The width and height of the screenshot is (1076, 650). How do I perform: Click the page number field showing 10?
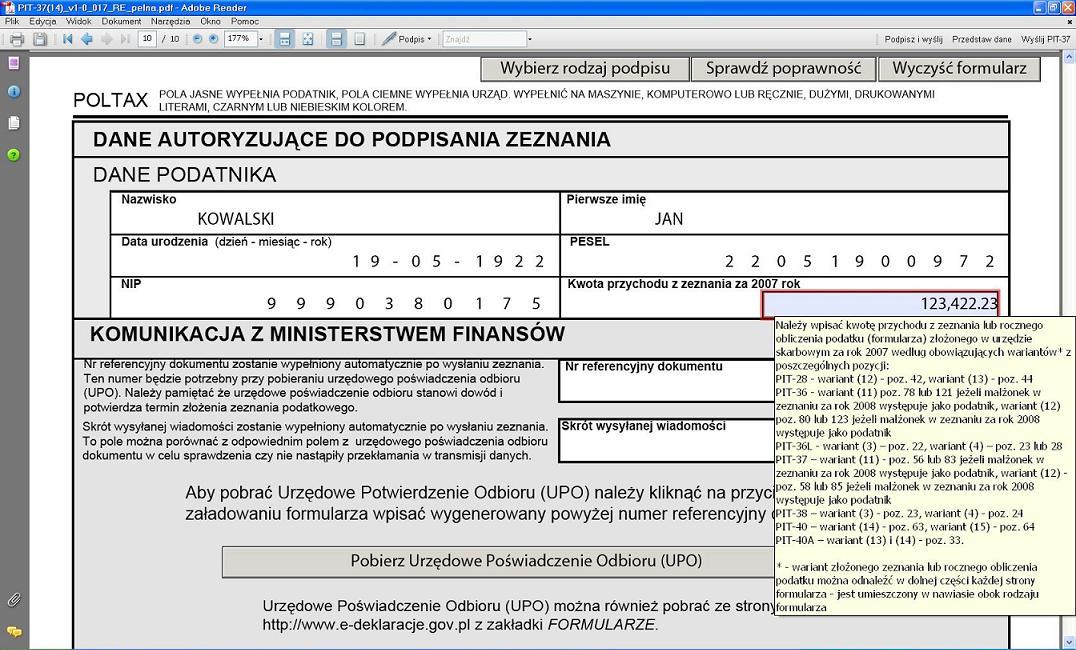point(147,38)
